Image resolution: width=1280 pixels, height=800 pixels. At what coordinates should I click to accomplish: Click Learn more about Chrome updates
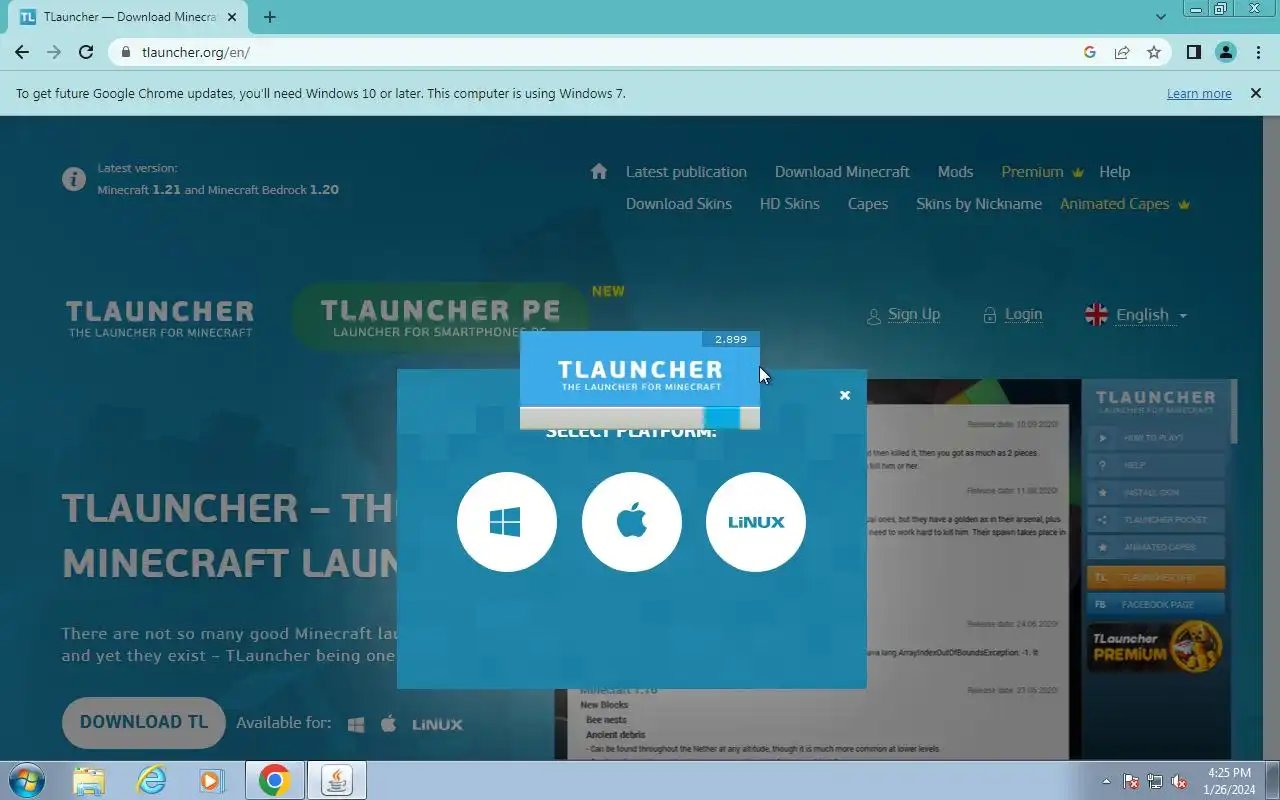coord(1199,93)
